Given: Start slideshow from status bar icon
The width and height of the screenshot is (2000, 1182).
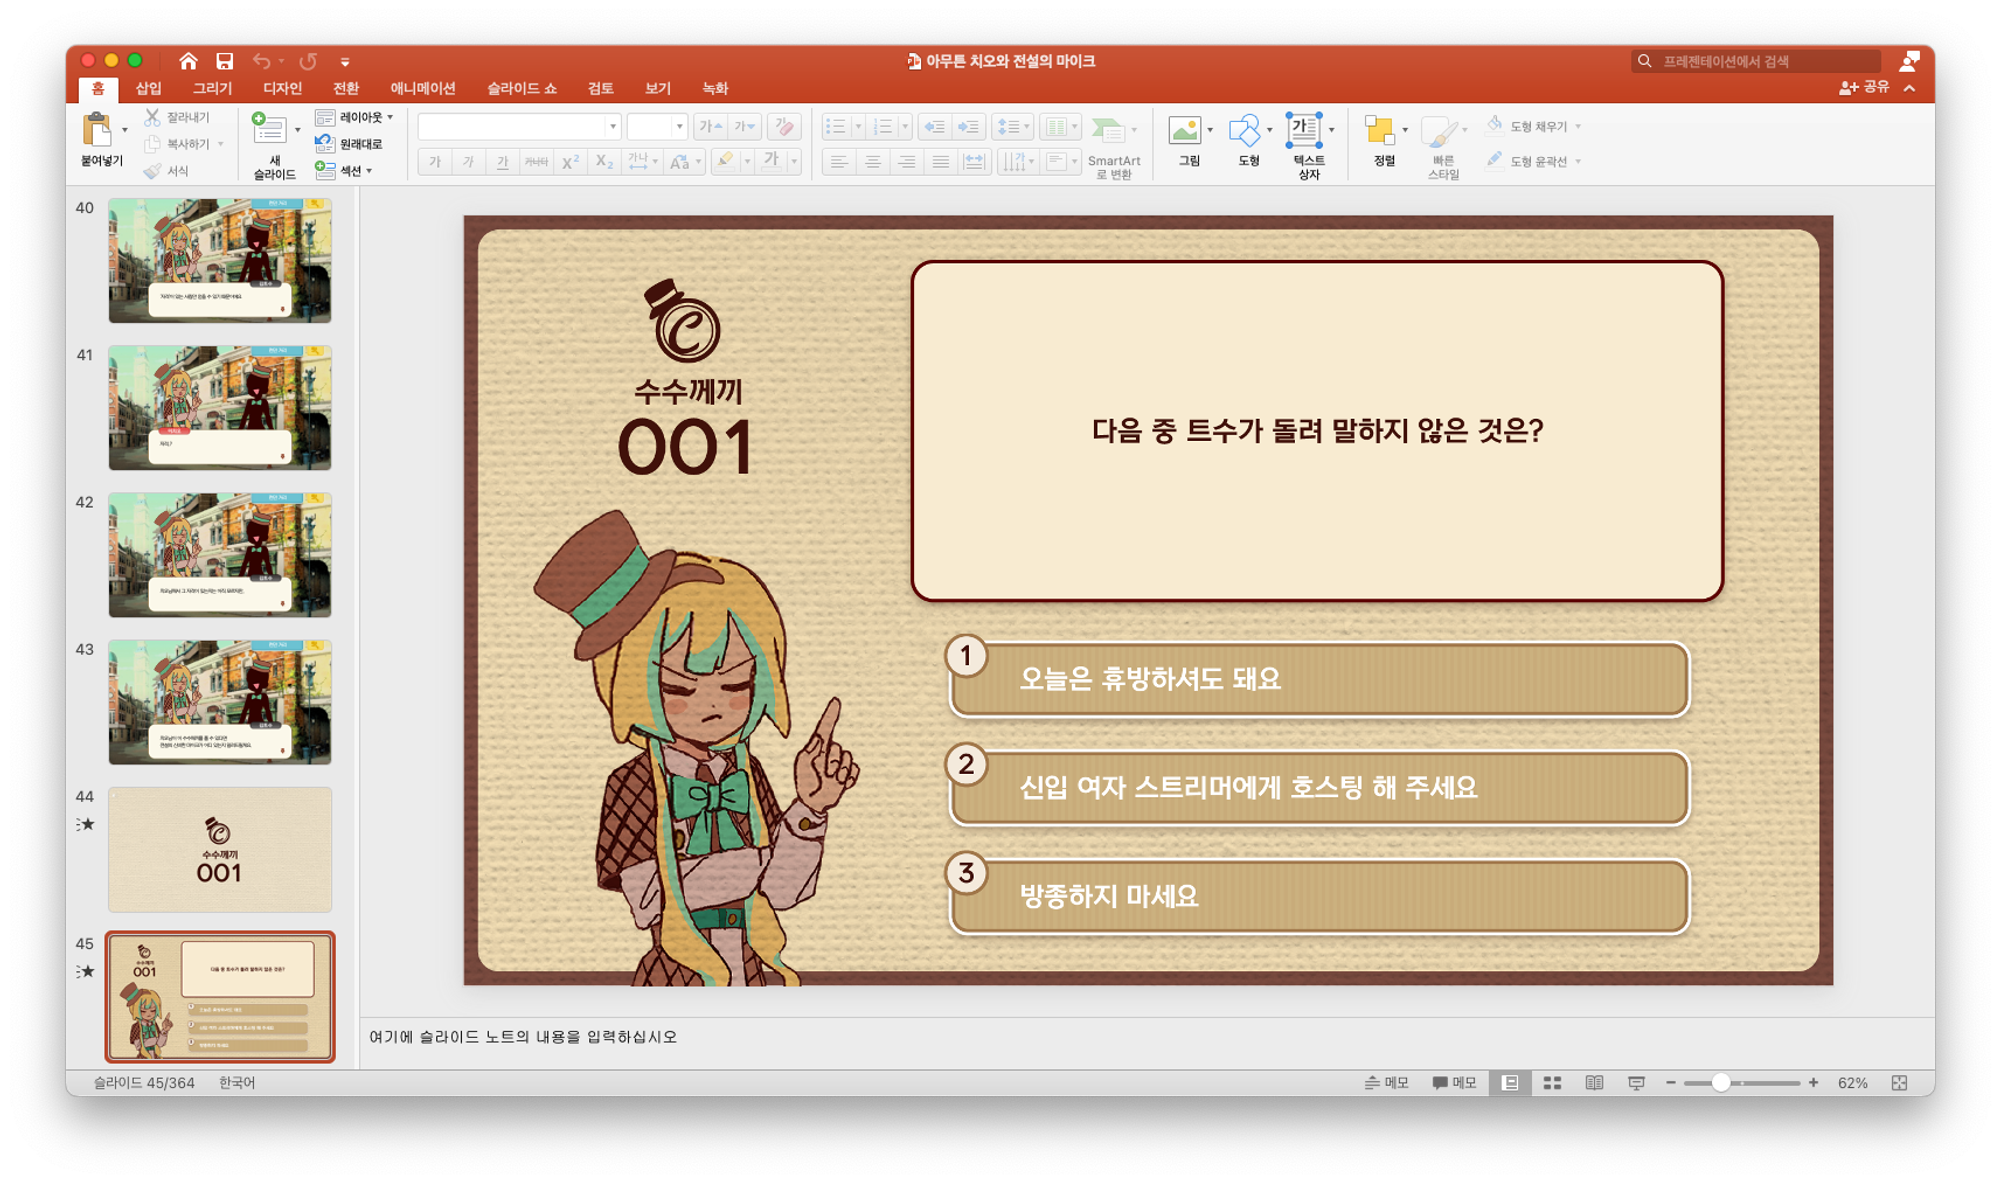Looking at the screenshot, I should (1636, 1083).
